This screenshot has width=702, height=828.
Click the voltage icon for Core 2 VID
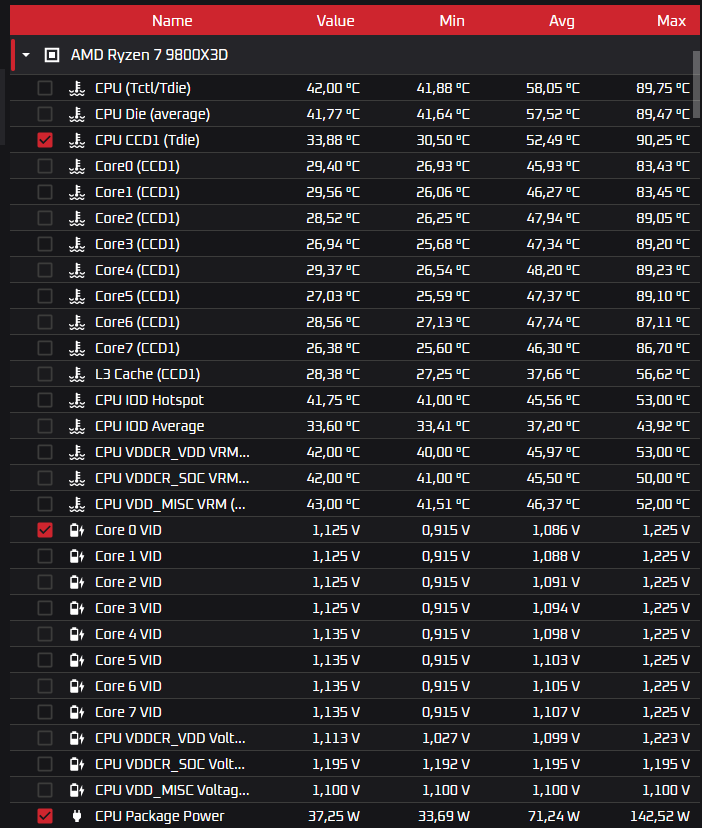click(x=77, y=582)
